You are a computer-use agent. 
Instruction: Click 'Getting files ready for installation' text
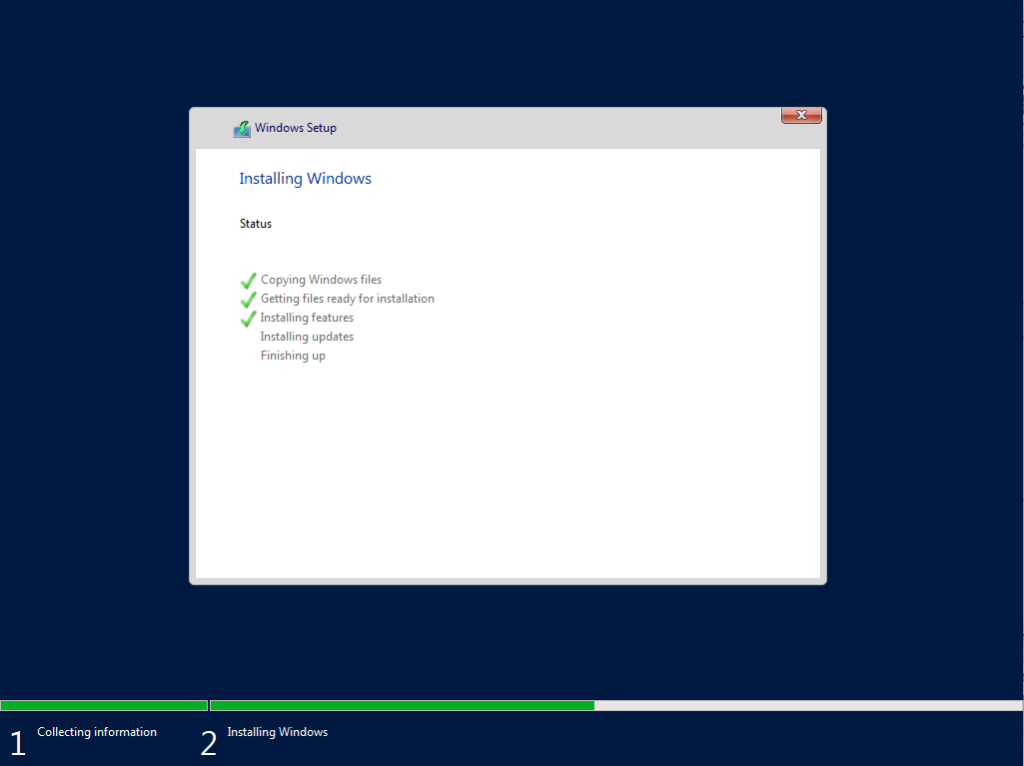coord(347,298)
